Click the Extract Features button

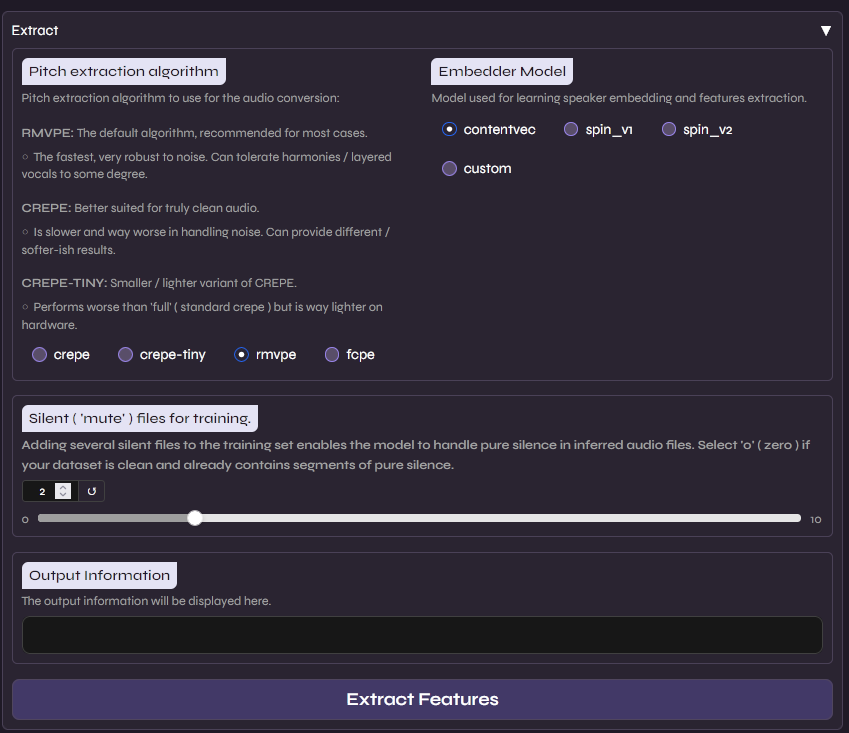click(x=422, y=699)
